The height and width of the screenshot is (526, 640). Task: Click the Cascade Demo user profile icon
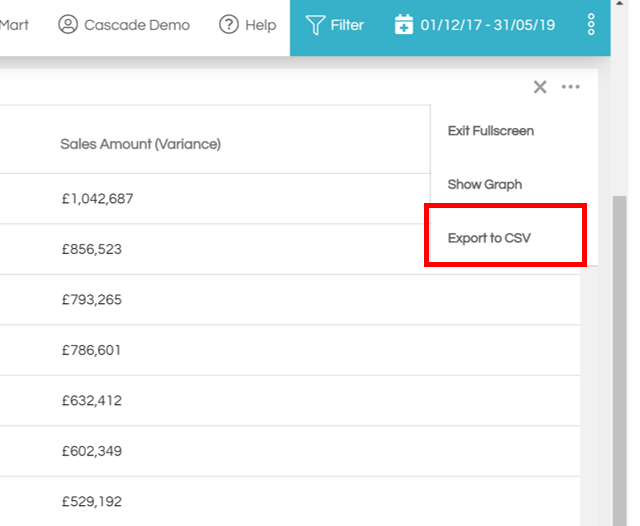(68, 24)
